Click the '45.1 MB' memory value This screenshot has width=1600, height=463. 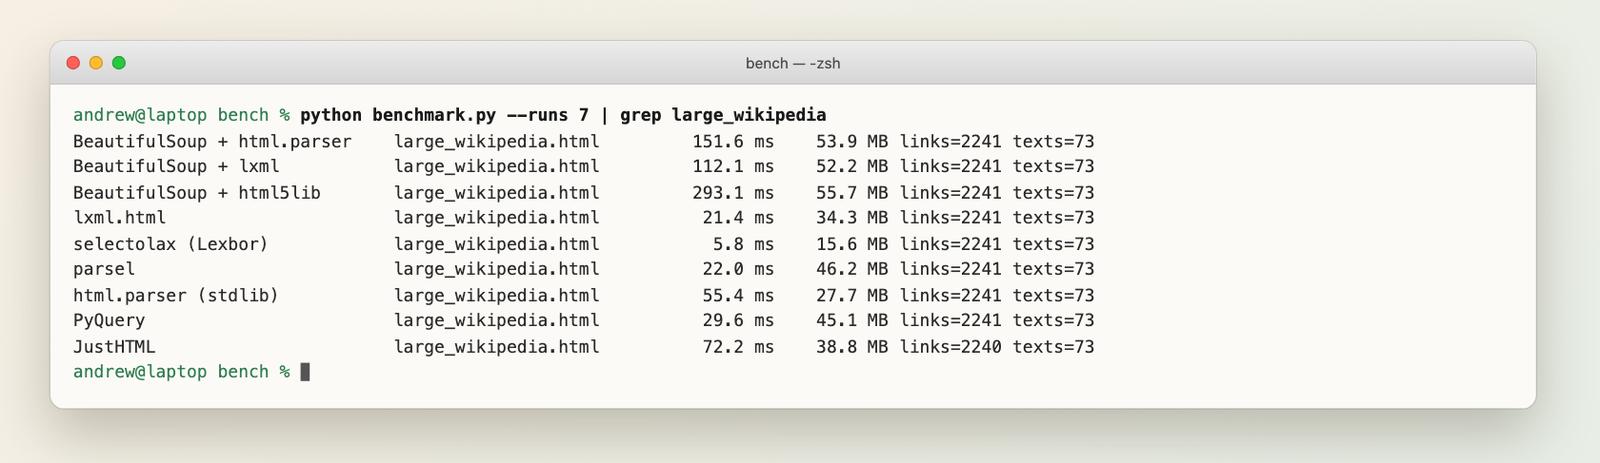pos(852,320)
